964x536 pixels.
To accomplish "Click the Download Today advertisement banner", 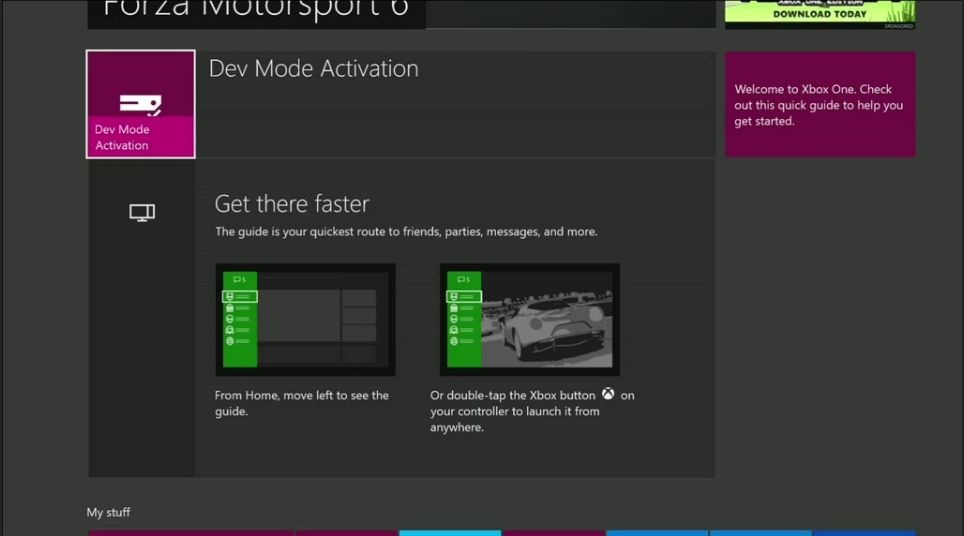I will (820, 14).
